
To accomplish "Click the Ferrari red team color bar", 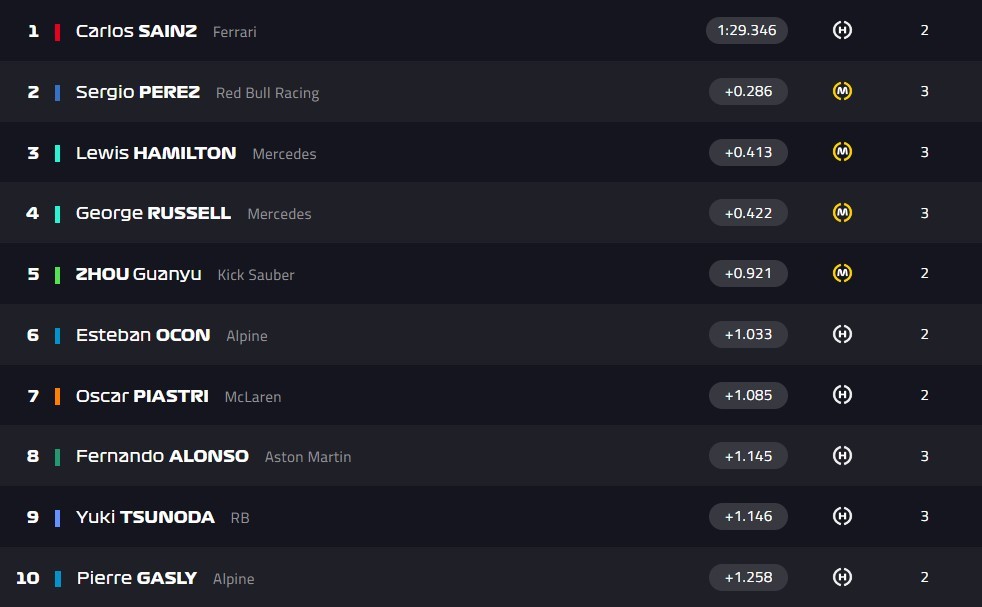I will click(57, 32).
